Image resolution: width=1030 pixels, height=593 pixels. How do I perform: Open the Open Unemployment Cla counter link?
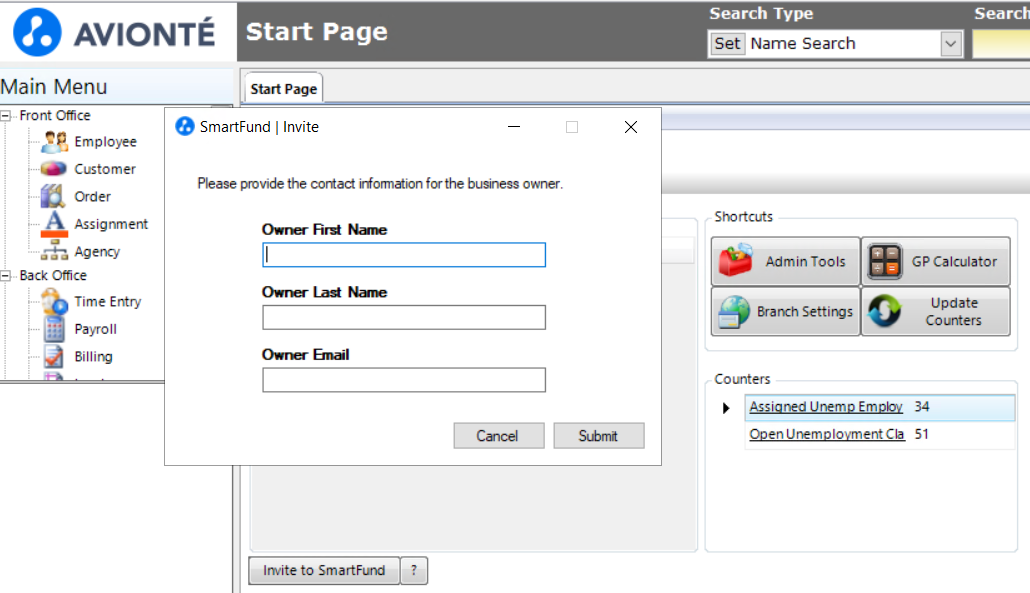[x=826, y=435]
